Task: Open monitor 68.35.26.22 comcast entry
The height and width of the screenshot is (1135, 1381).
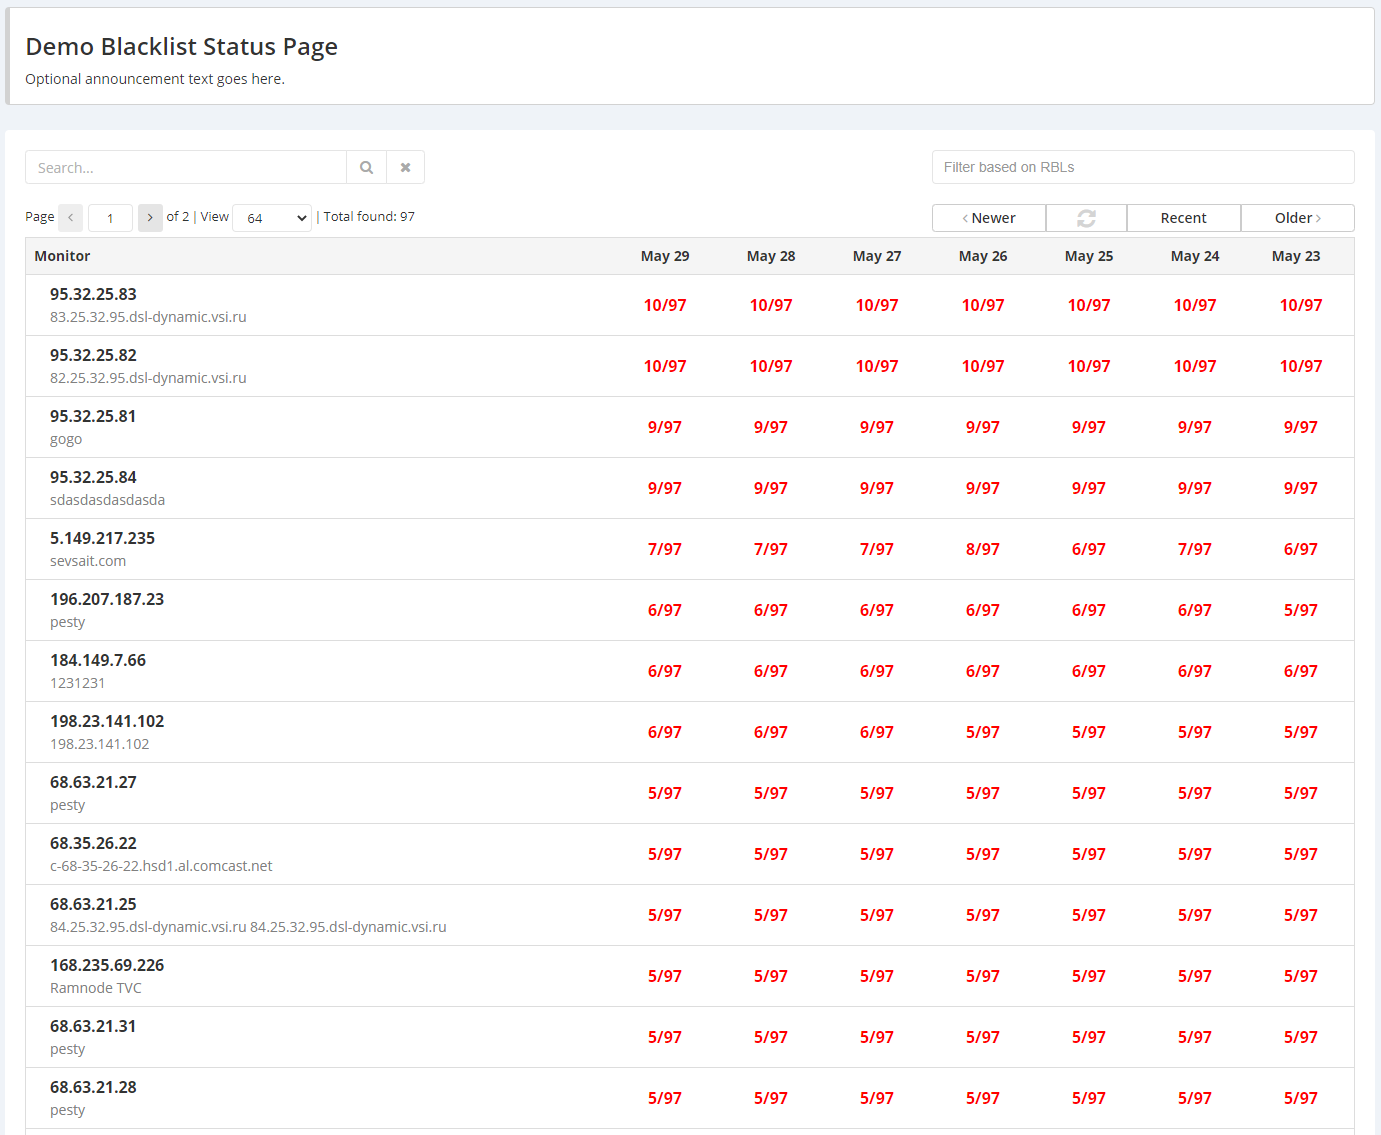Action: (93, 843)
